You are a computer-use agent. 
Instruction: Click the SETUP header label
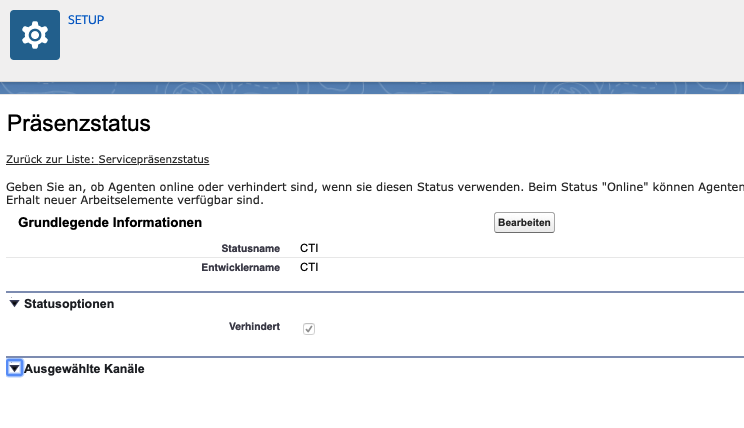(86, 20)
